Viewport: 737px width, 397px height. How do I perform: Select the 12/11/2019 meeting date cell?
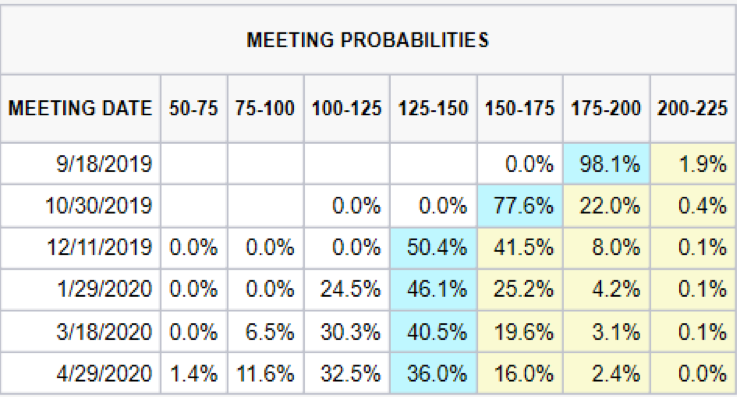[x=80, y=247]
